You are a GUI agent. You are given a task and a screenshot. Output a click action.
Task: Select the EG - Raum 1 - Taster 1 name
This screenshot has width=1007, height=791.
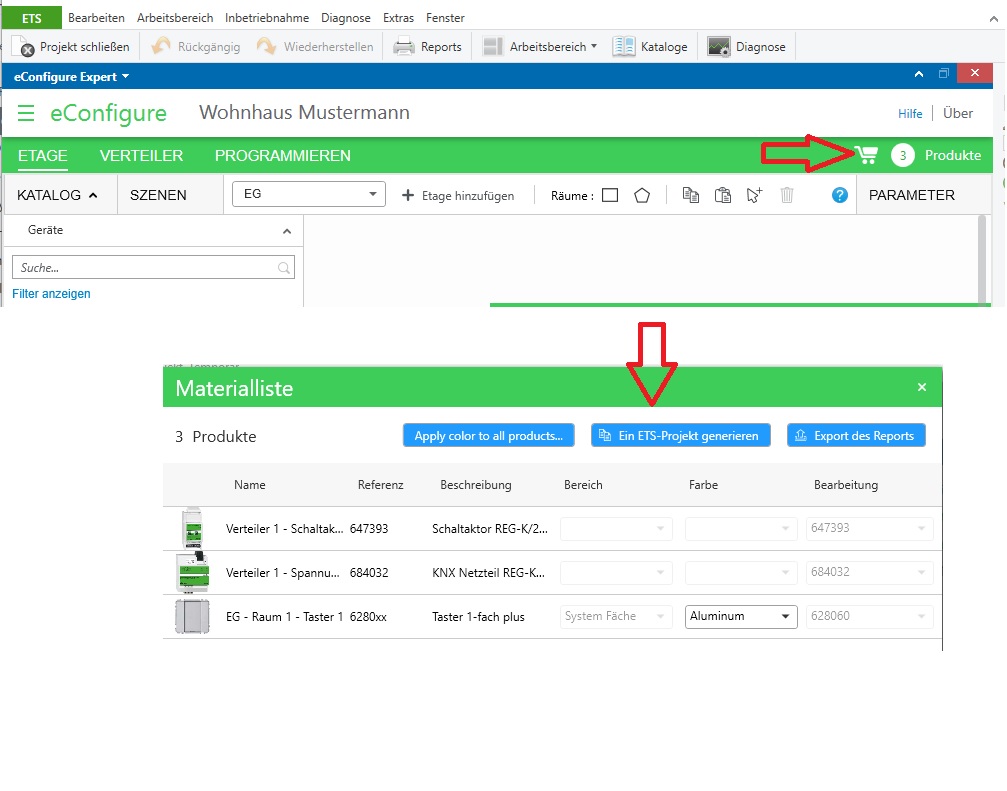pyautogui.click(x=284, y=616)
